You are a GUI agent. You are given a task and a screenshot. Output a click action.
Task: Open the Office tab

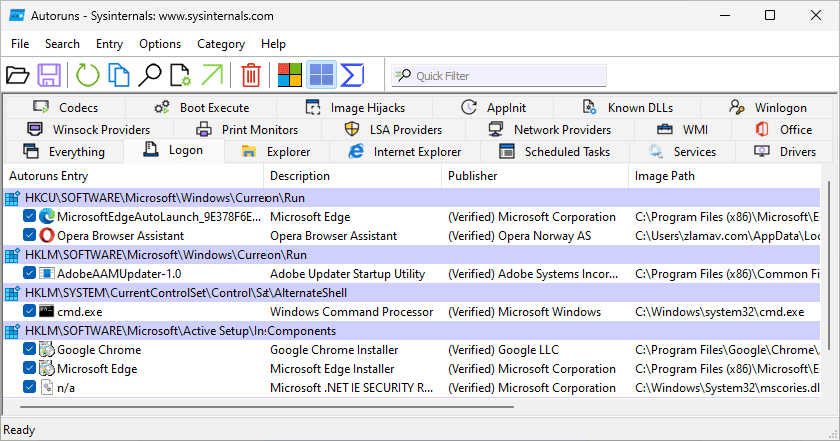pos(783,130)
